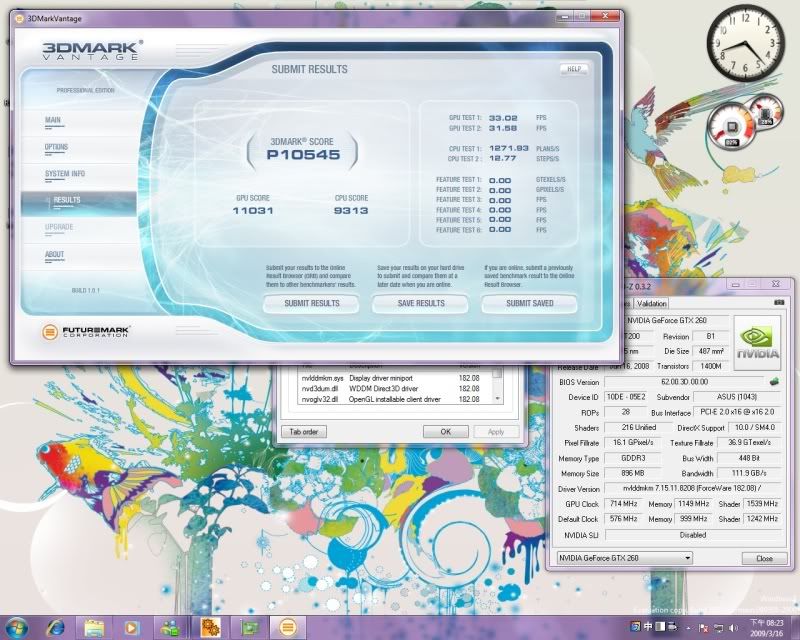Click the NVIDIA SLI Disabled field
Viewport: 800px width, 640px height.
(x=693, y=535)
